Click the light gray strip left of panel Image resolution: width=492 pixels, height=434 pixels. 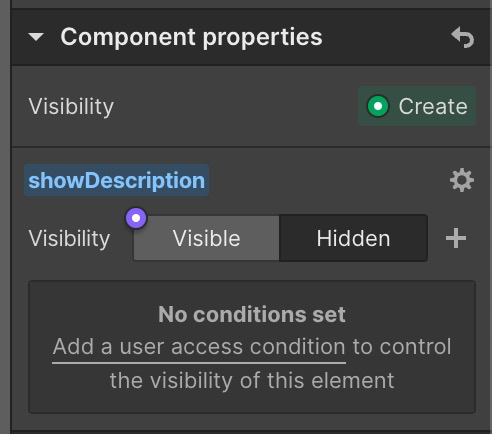pos(5,217)
